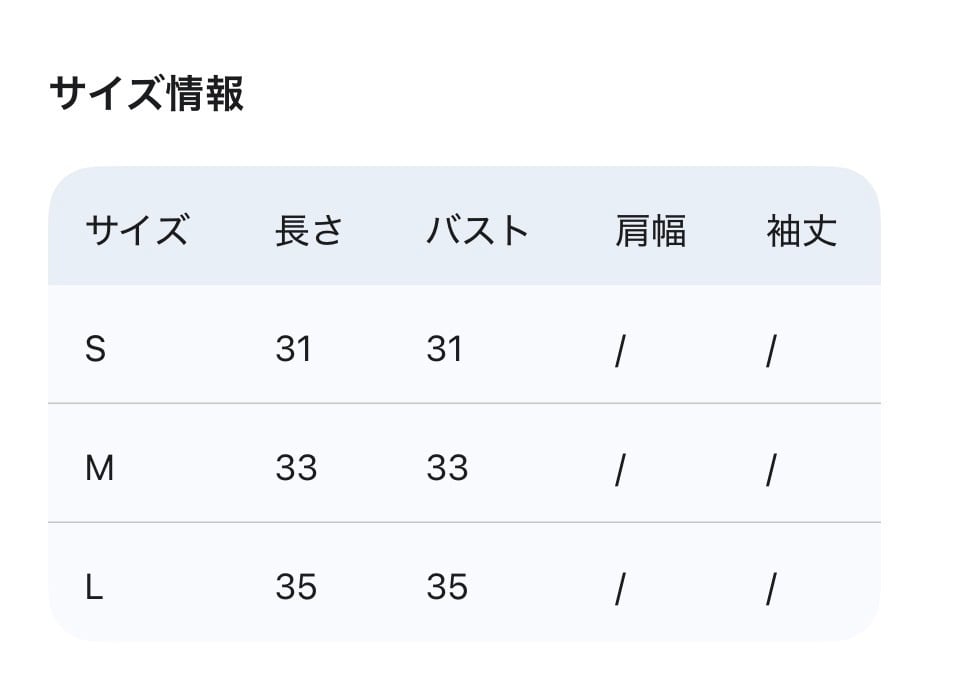Click the 袖丈 column header

click(x=801, y=231)
